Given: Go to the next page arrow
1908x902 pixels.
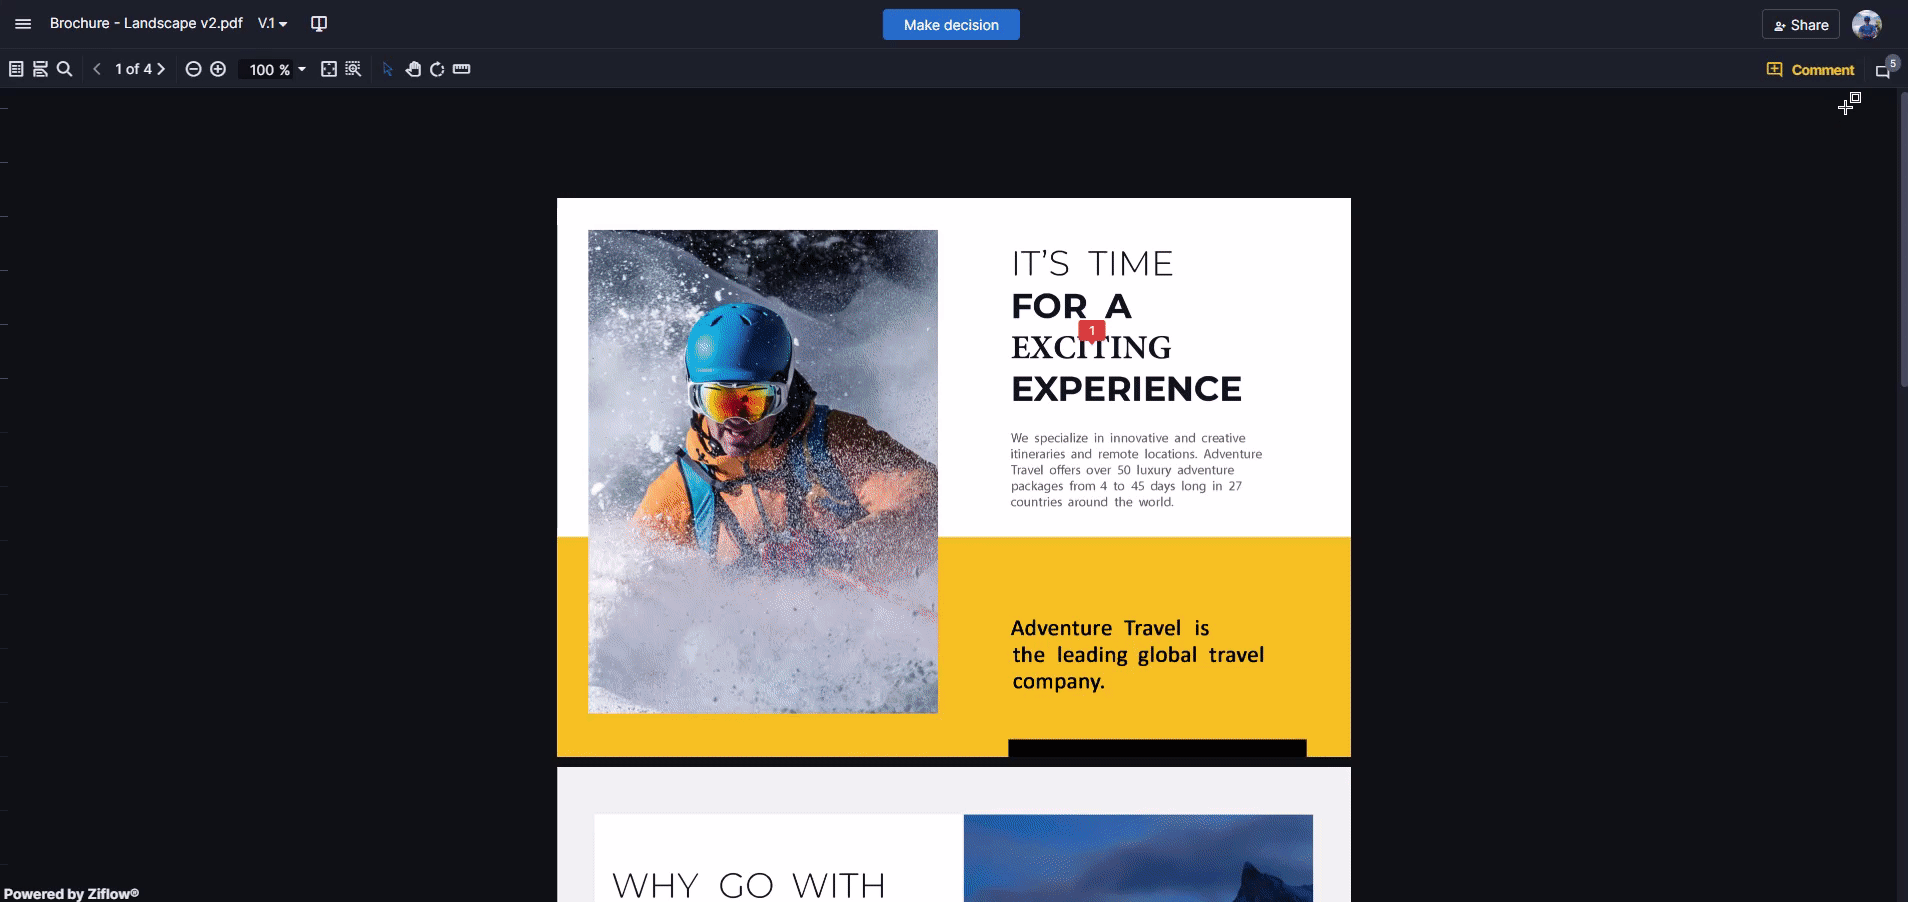Looking at the screenshot, I should click(160, 69).
